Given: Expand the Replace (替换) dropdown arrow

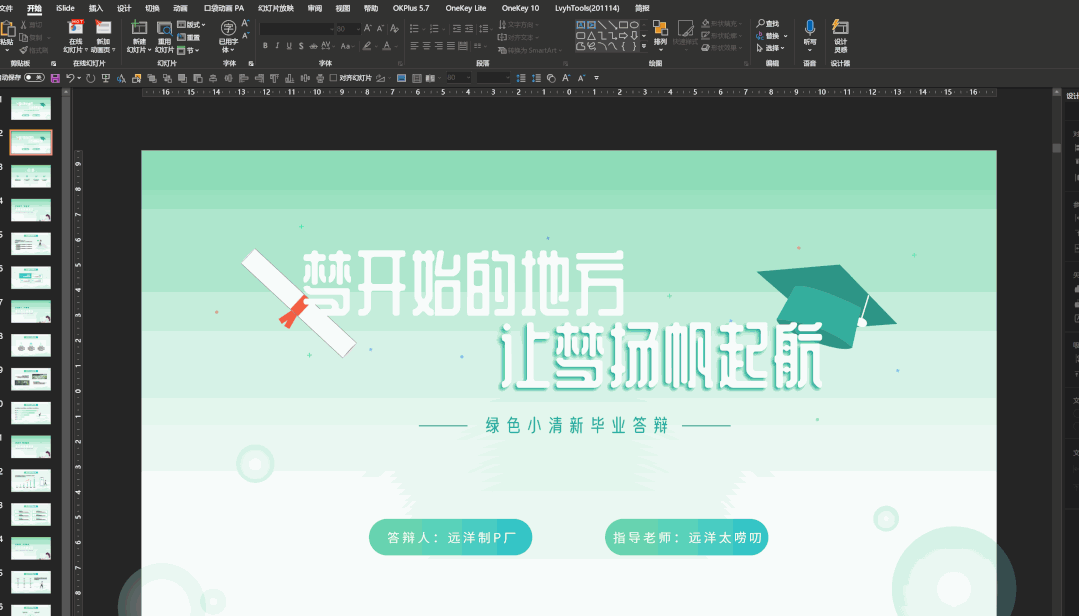Looking at the screenshot, I should (785, 36).
